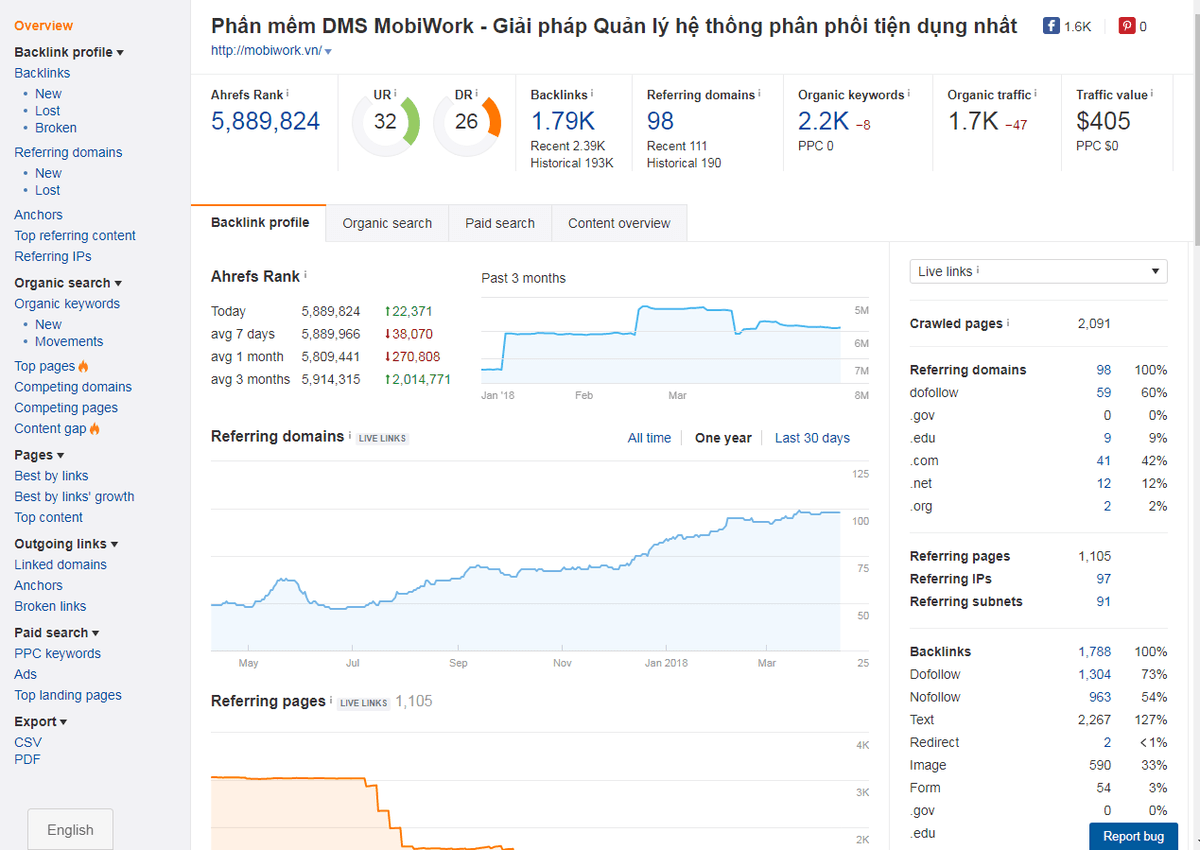Click info icon beside Backlinks metric header
1200x850 pixels.
[x=592, y=93]
